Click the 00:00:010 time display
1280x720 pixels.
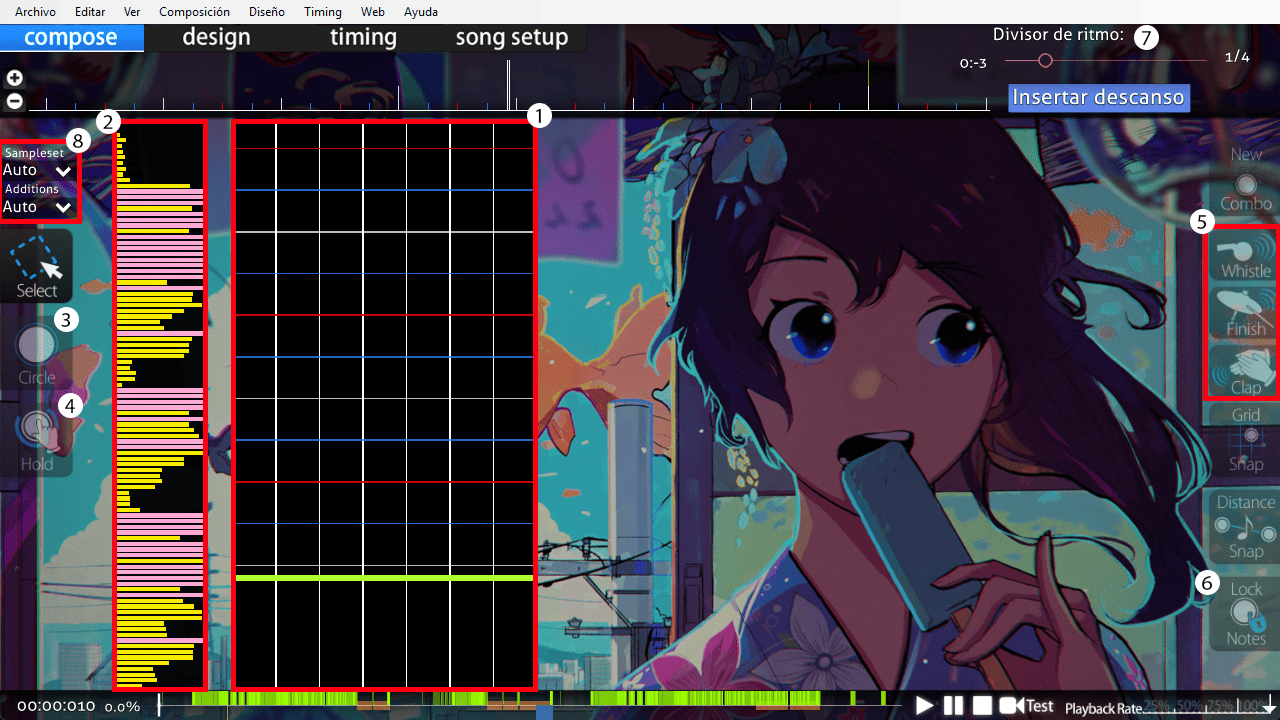tap(56, 706)
